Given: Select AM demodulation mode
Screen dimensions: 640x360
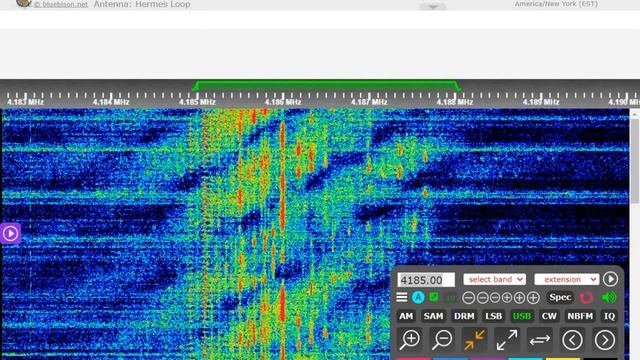Looking at the screenshot, I should (406, 316).
